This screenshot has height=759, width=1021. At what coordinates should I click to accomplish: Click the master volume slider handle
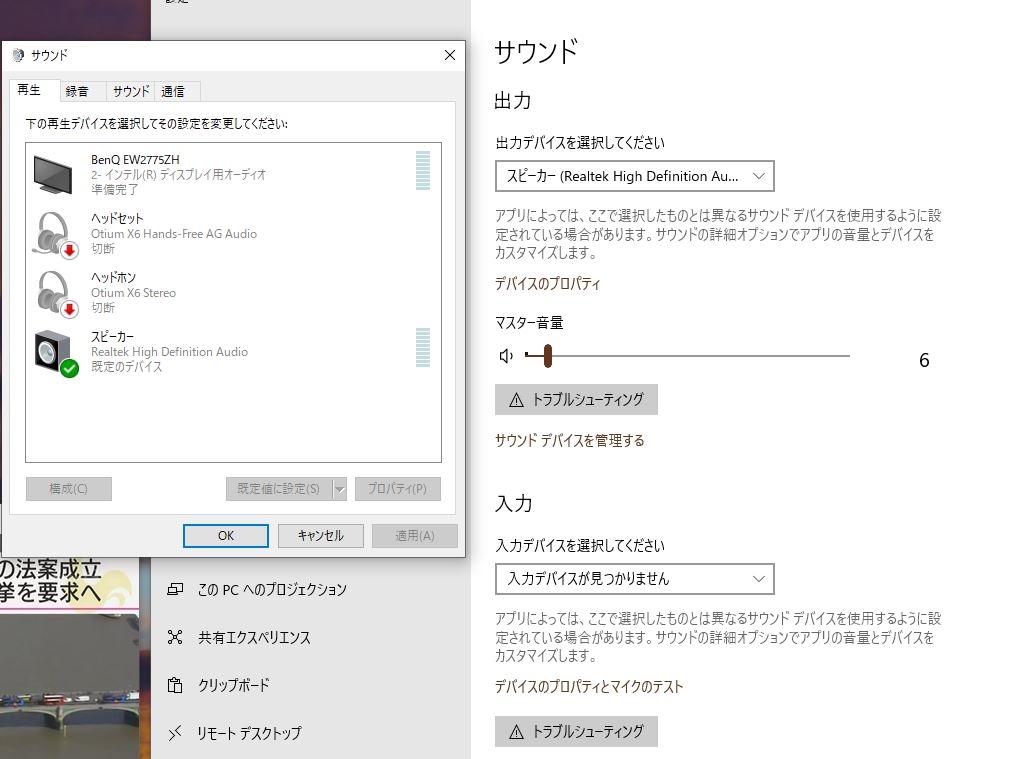548,356
